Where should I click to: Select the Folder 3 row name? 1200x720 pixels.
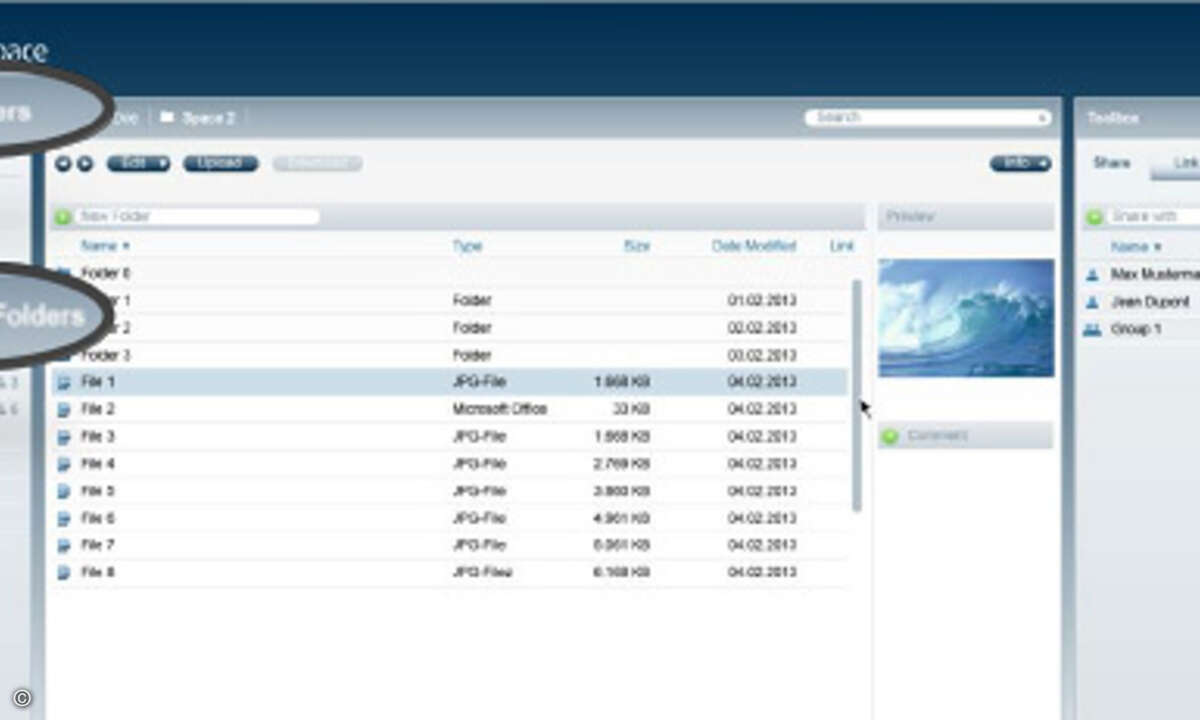coord(105,355)
